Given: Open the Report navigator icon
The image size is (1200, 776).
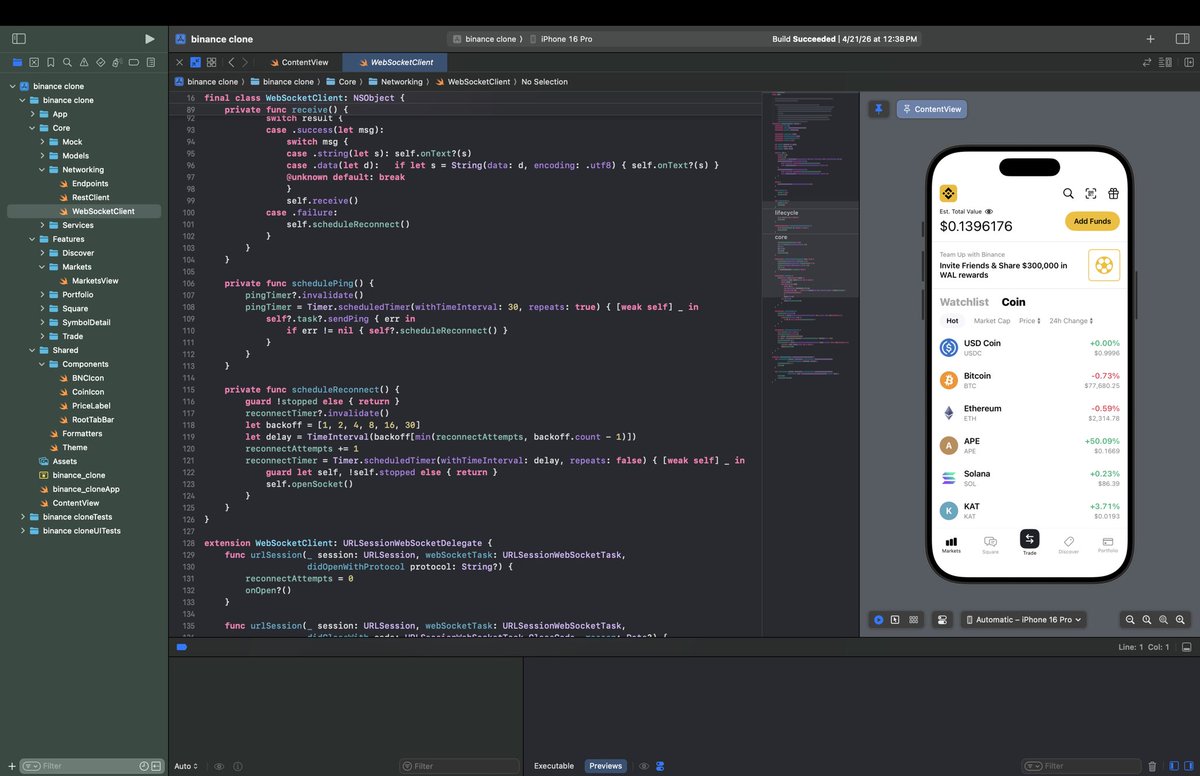Looking at the screenshot, I should click(x=151, y=61).
